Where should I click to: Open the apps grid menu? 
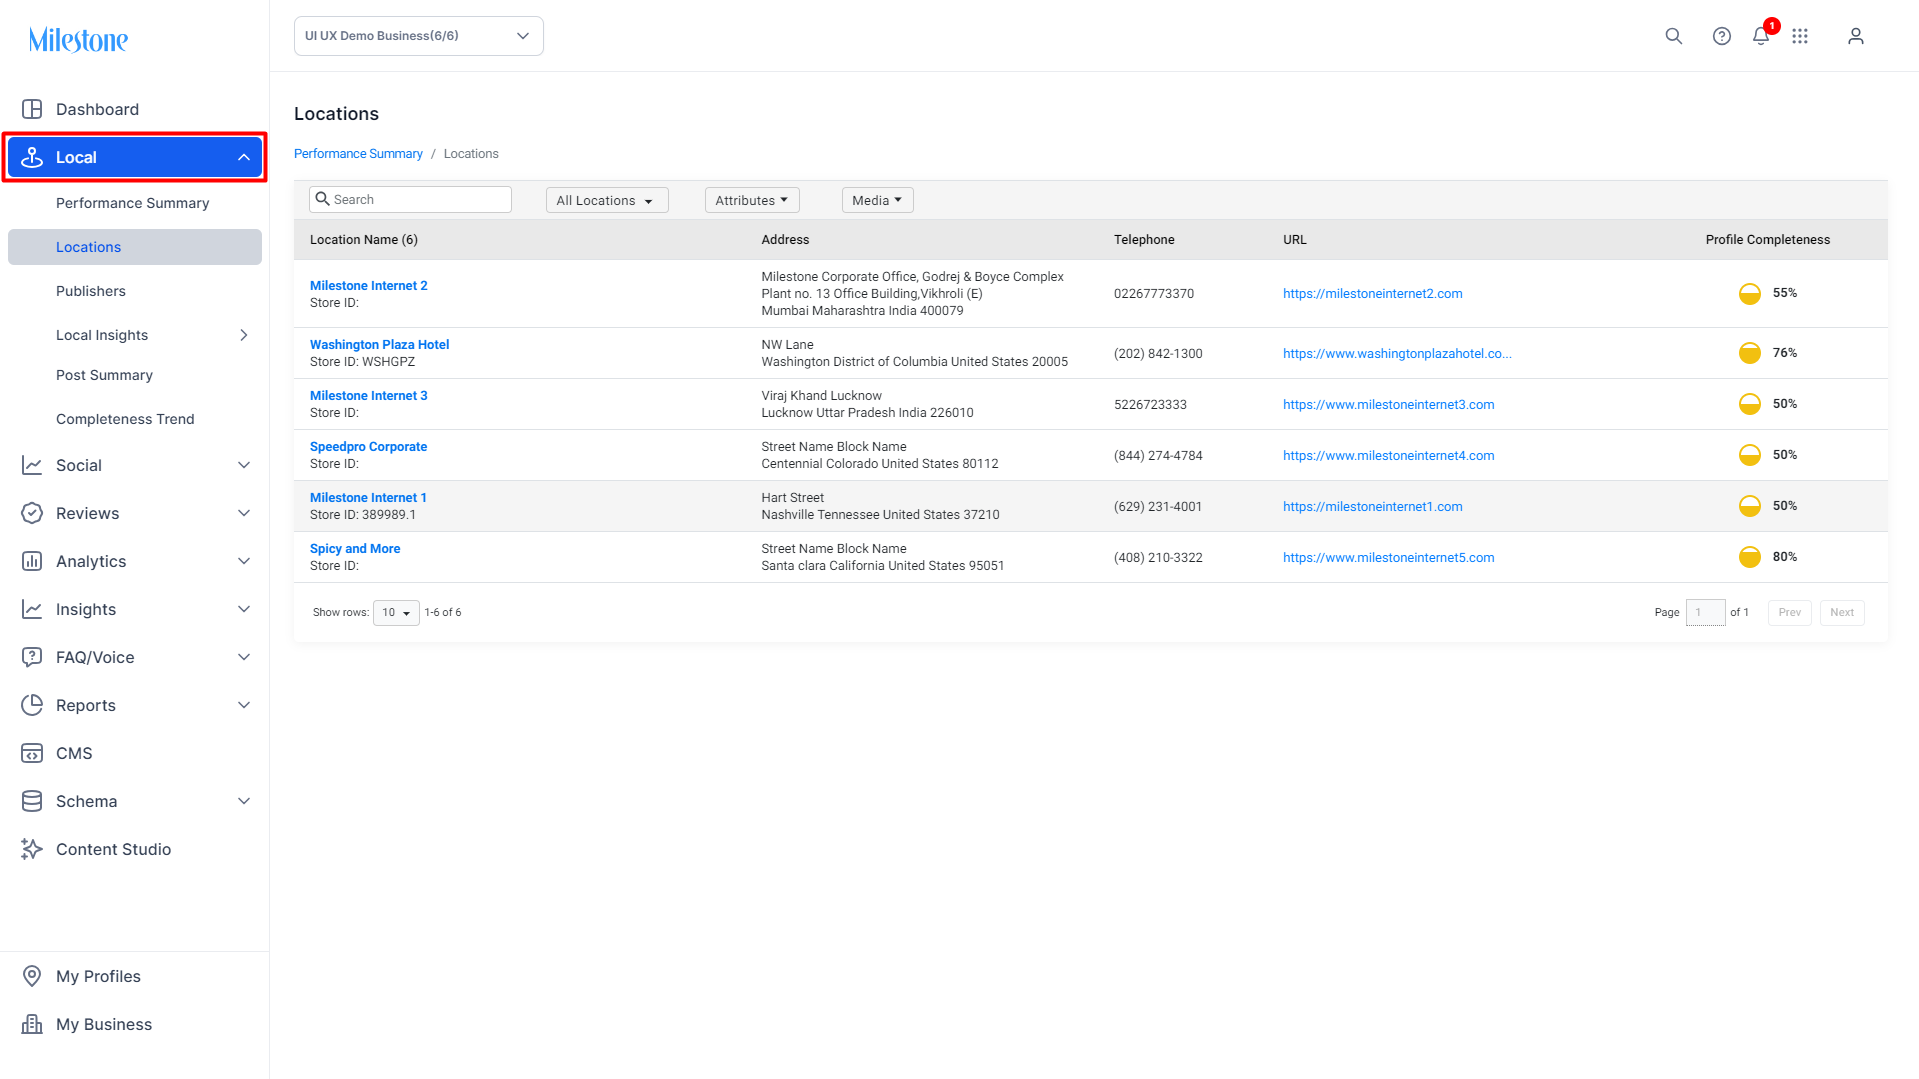(x=1800, y=36)
